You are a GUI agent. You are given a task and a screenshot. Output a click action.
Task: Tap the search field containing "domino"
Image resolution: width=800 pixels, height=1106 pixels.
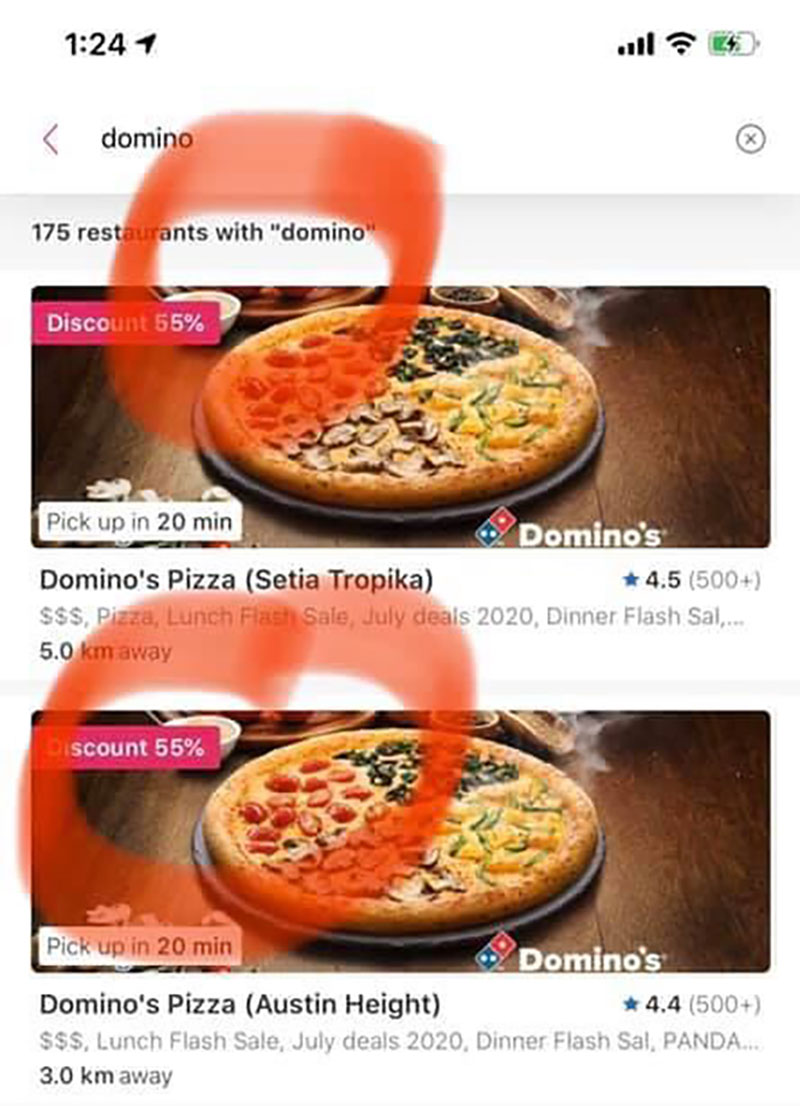pos(395,138)
